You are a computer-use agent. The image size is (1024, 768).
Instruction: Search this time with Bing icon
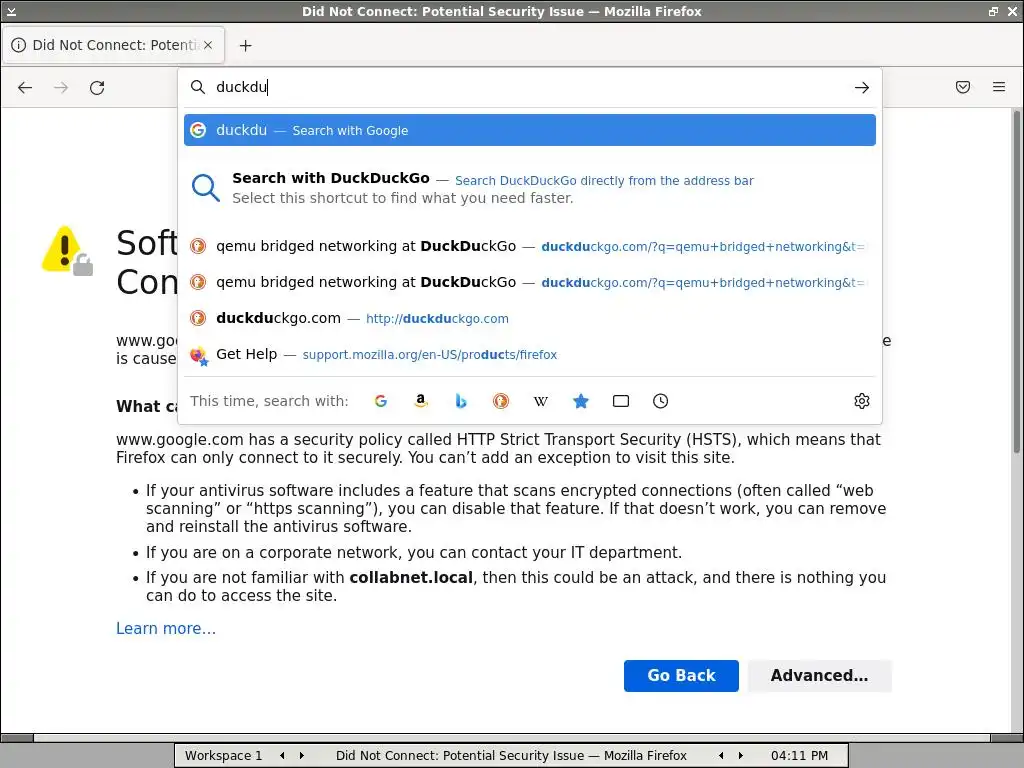[x=461, y=401]
